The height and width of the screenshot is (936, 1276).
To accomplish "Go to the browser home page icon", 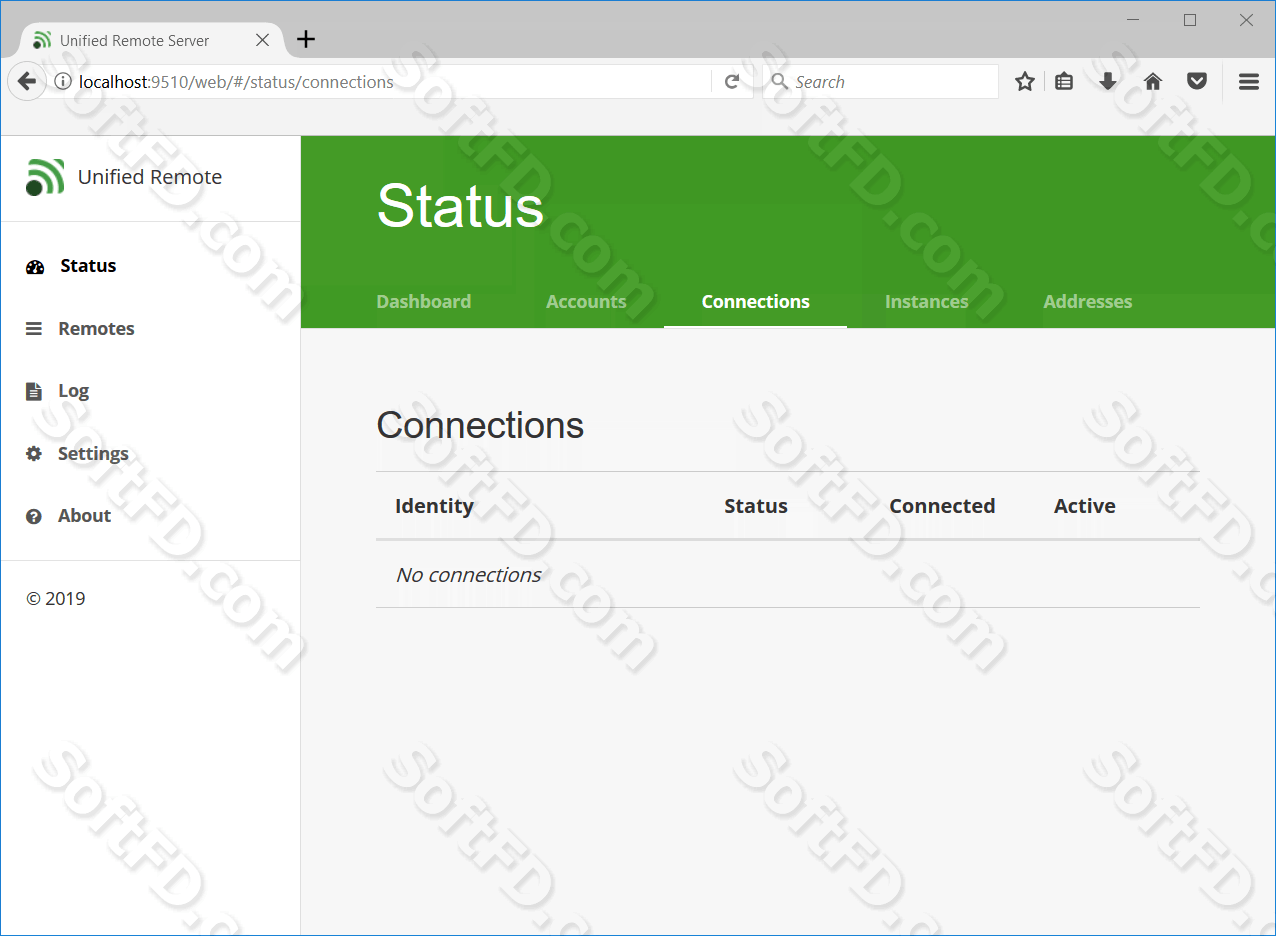I will click(x=1153, y=82).
